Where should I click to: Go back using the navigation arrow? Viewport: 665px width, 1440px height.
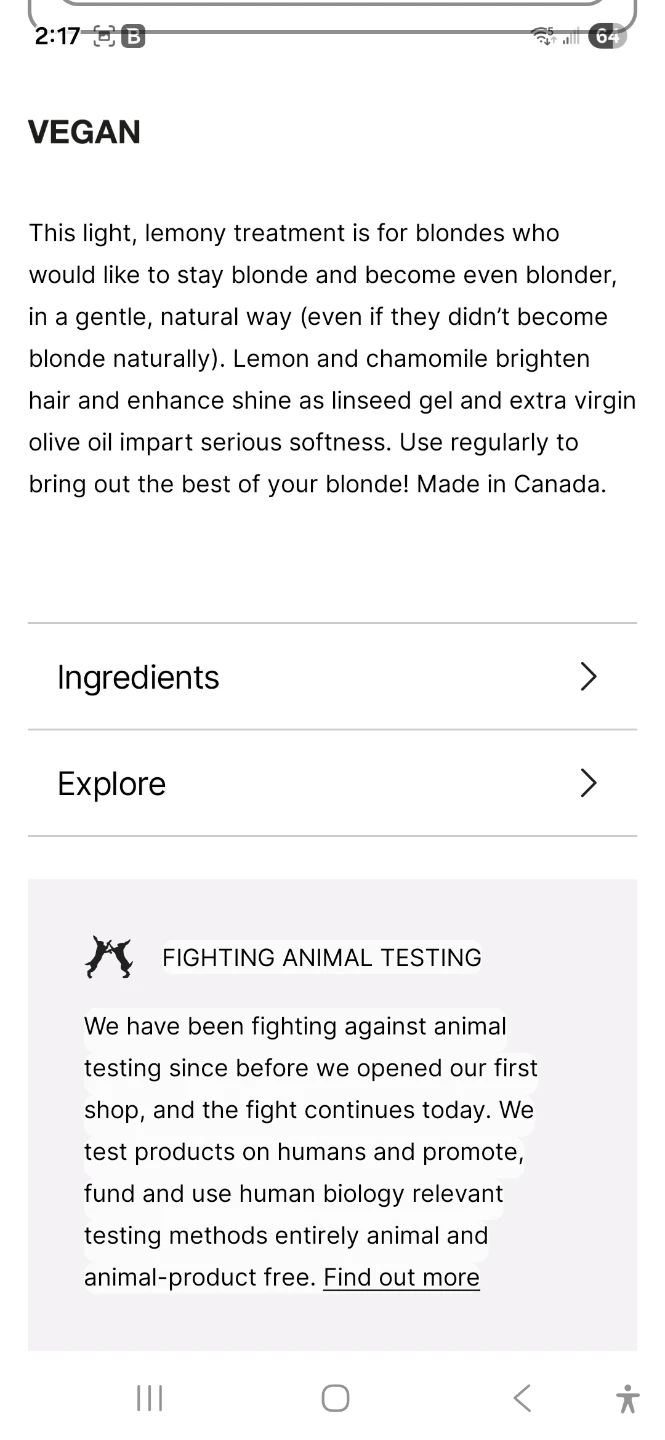pyautogui.click(x=521, y=1397)
